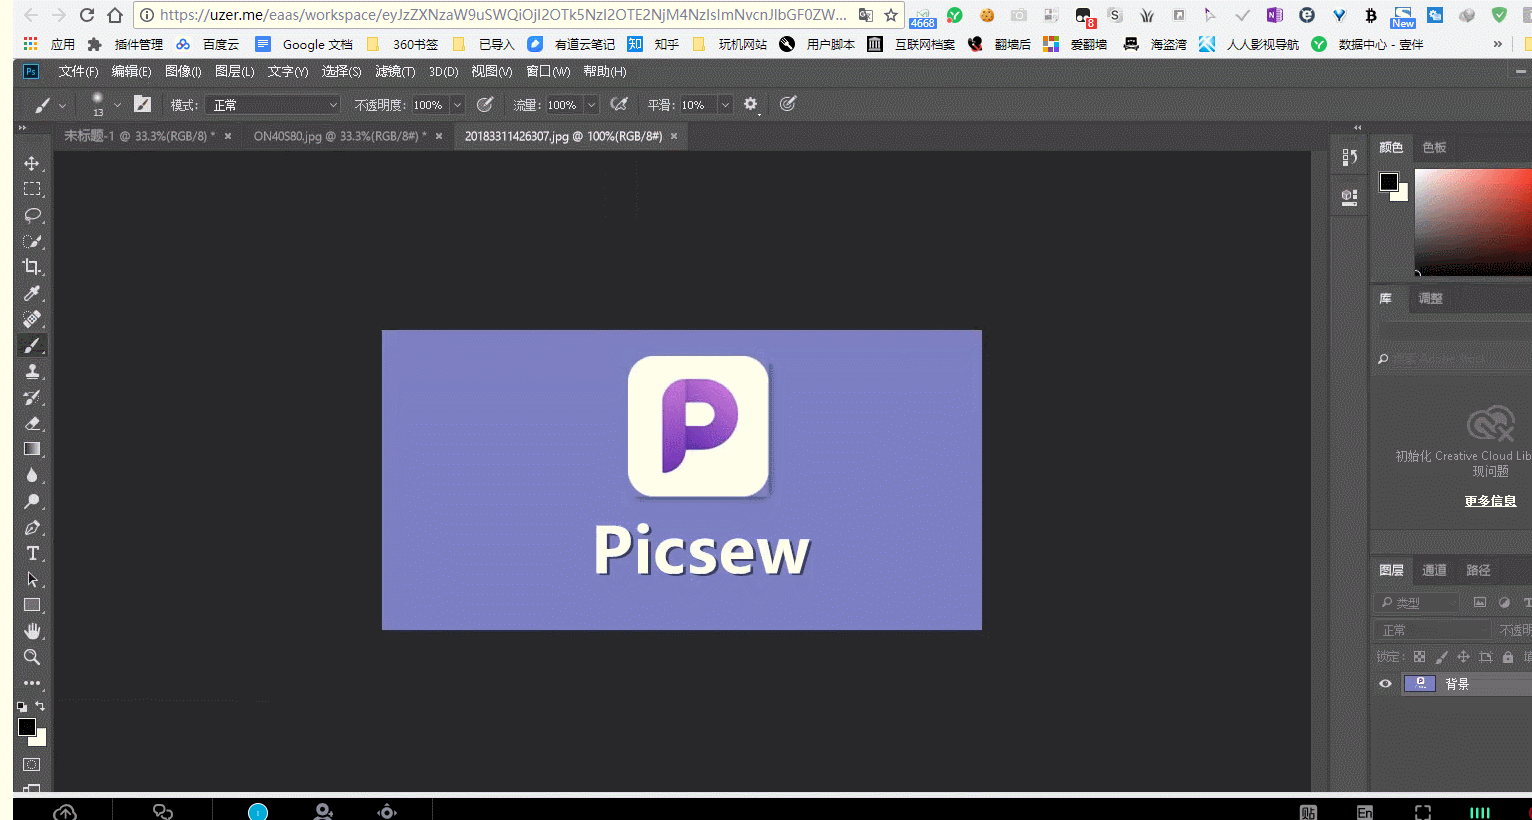Open the tool preset picker arrow
This screenshot has height=820, width=1532.
pos(62,105)
